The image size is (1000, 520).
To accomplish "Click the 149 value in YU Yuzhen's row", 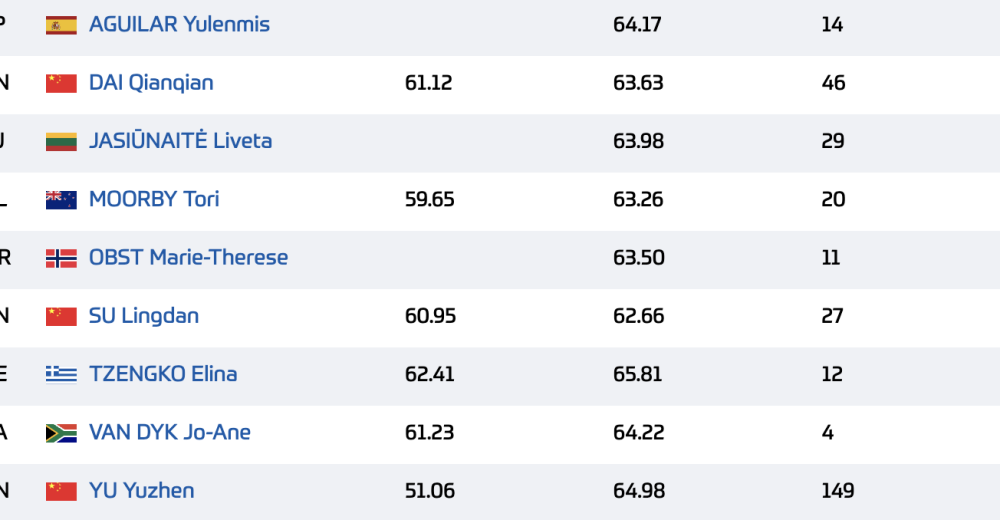I will pyautogui.click(x=837, y=491).
